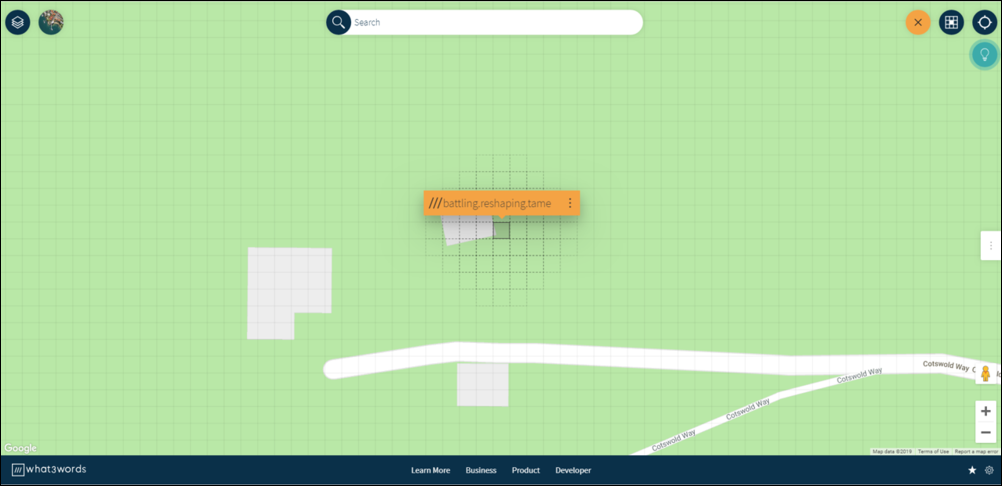Open three-dot menu on battling.reshaping.tame label
Viewport: 1002px width, 486px height.
click(570, 203)
